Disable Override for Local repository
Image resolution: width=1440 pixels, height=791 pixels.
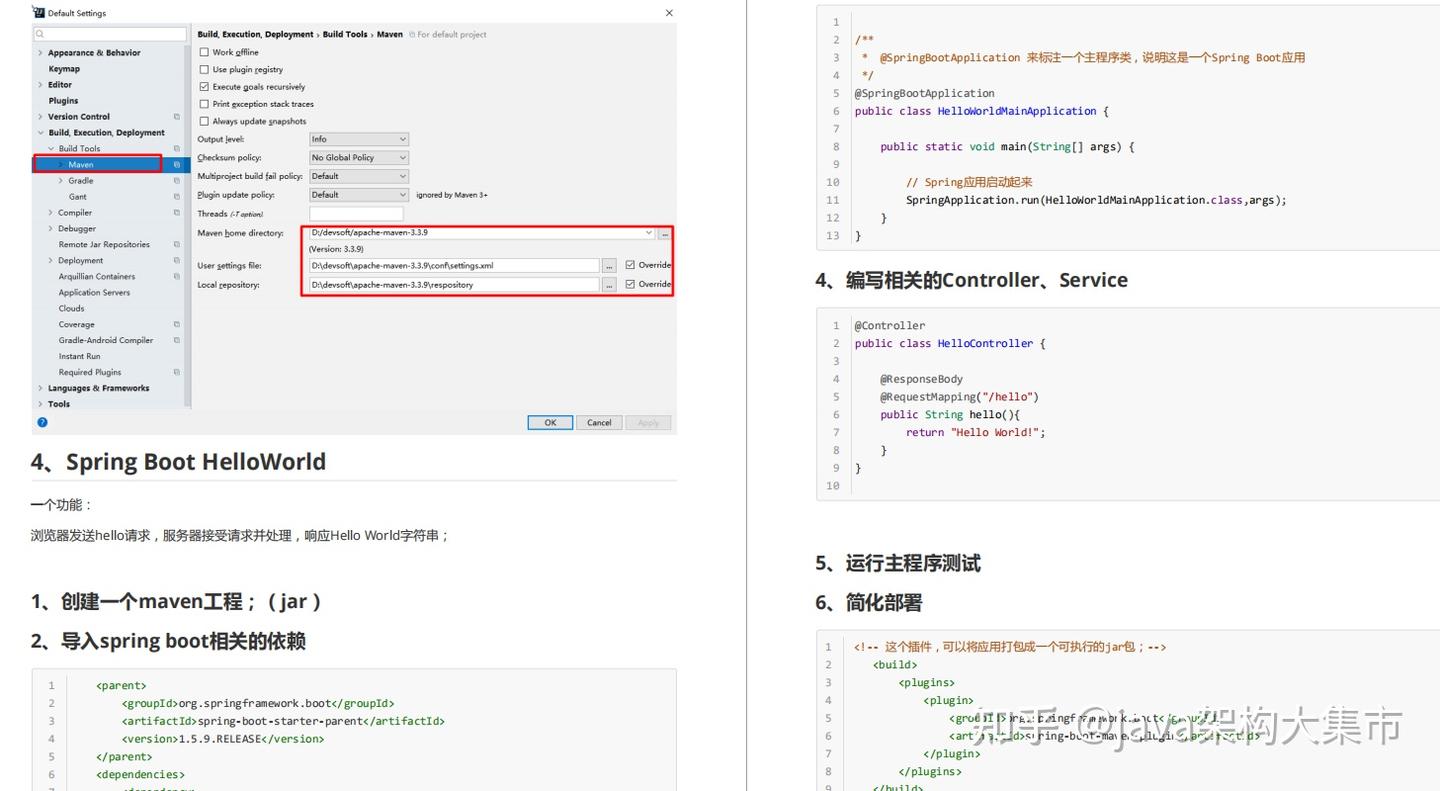pos(630,285)
